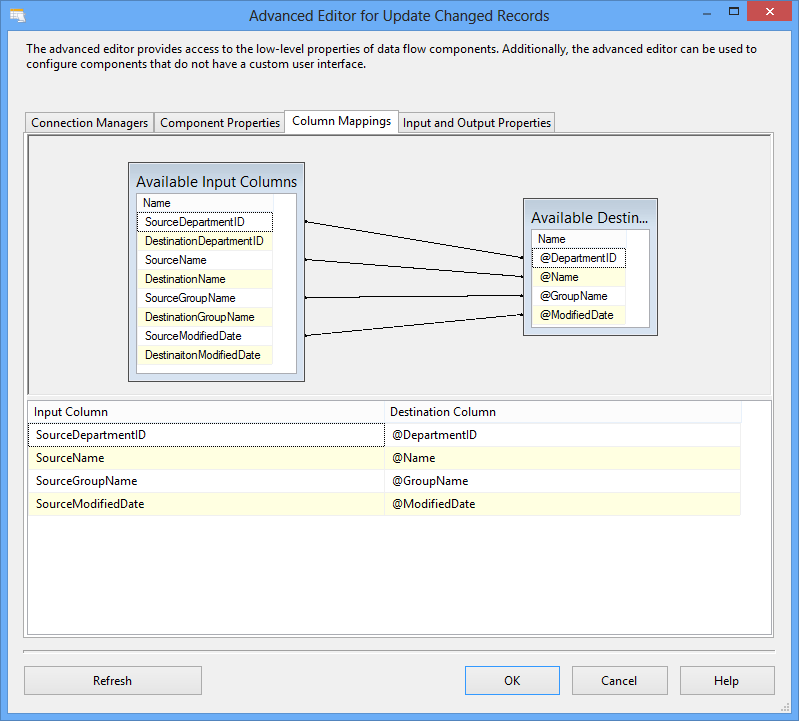This screenshot has width=799, height=721.
Task: Open the Connection Managers tab
Action: coord(90,123)
